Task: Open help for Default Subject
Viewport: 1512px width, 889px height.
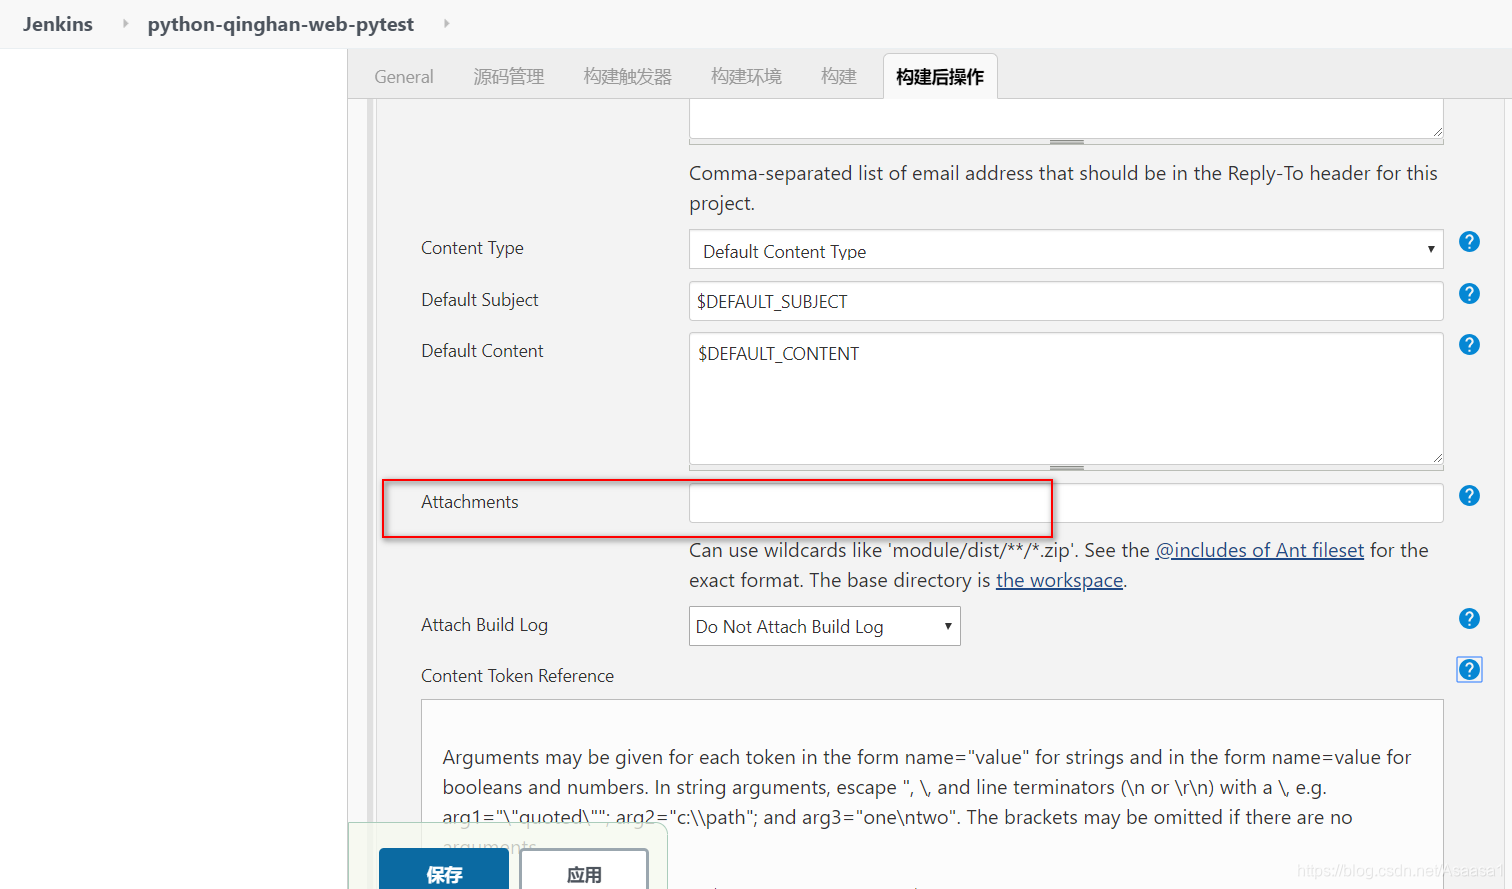Action: coord(1469,294)
